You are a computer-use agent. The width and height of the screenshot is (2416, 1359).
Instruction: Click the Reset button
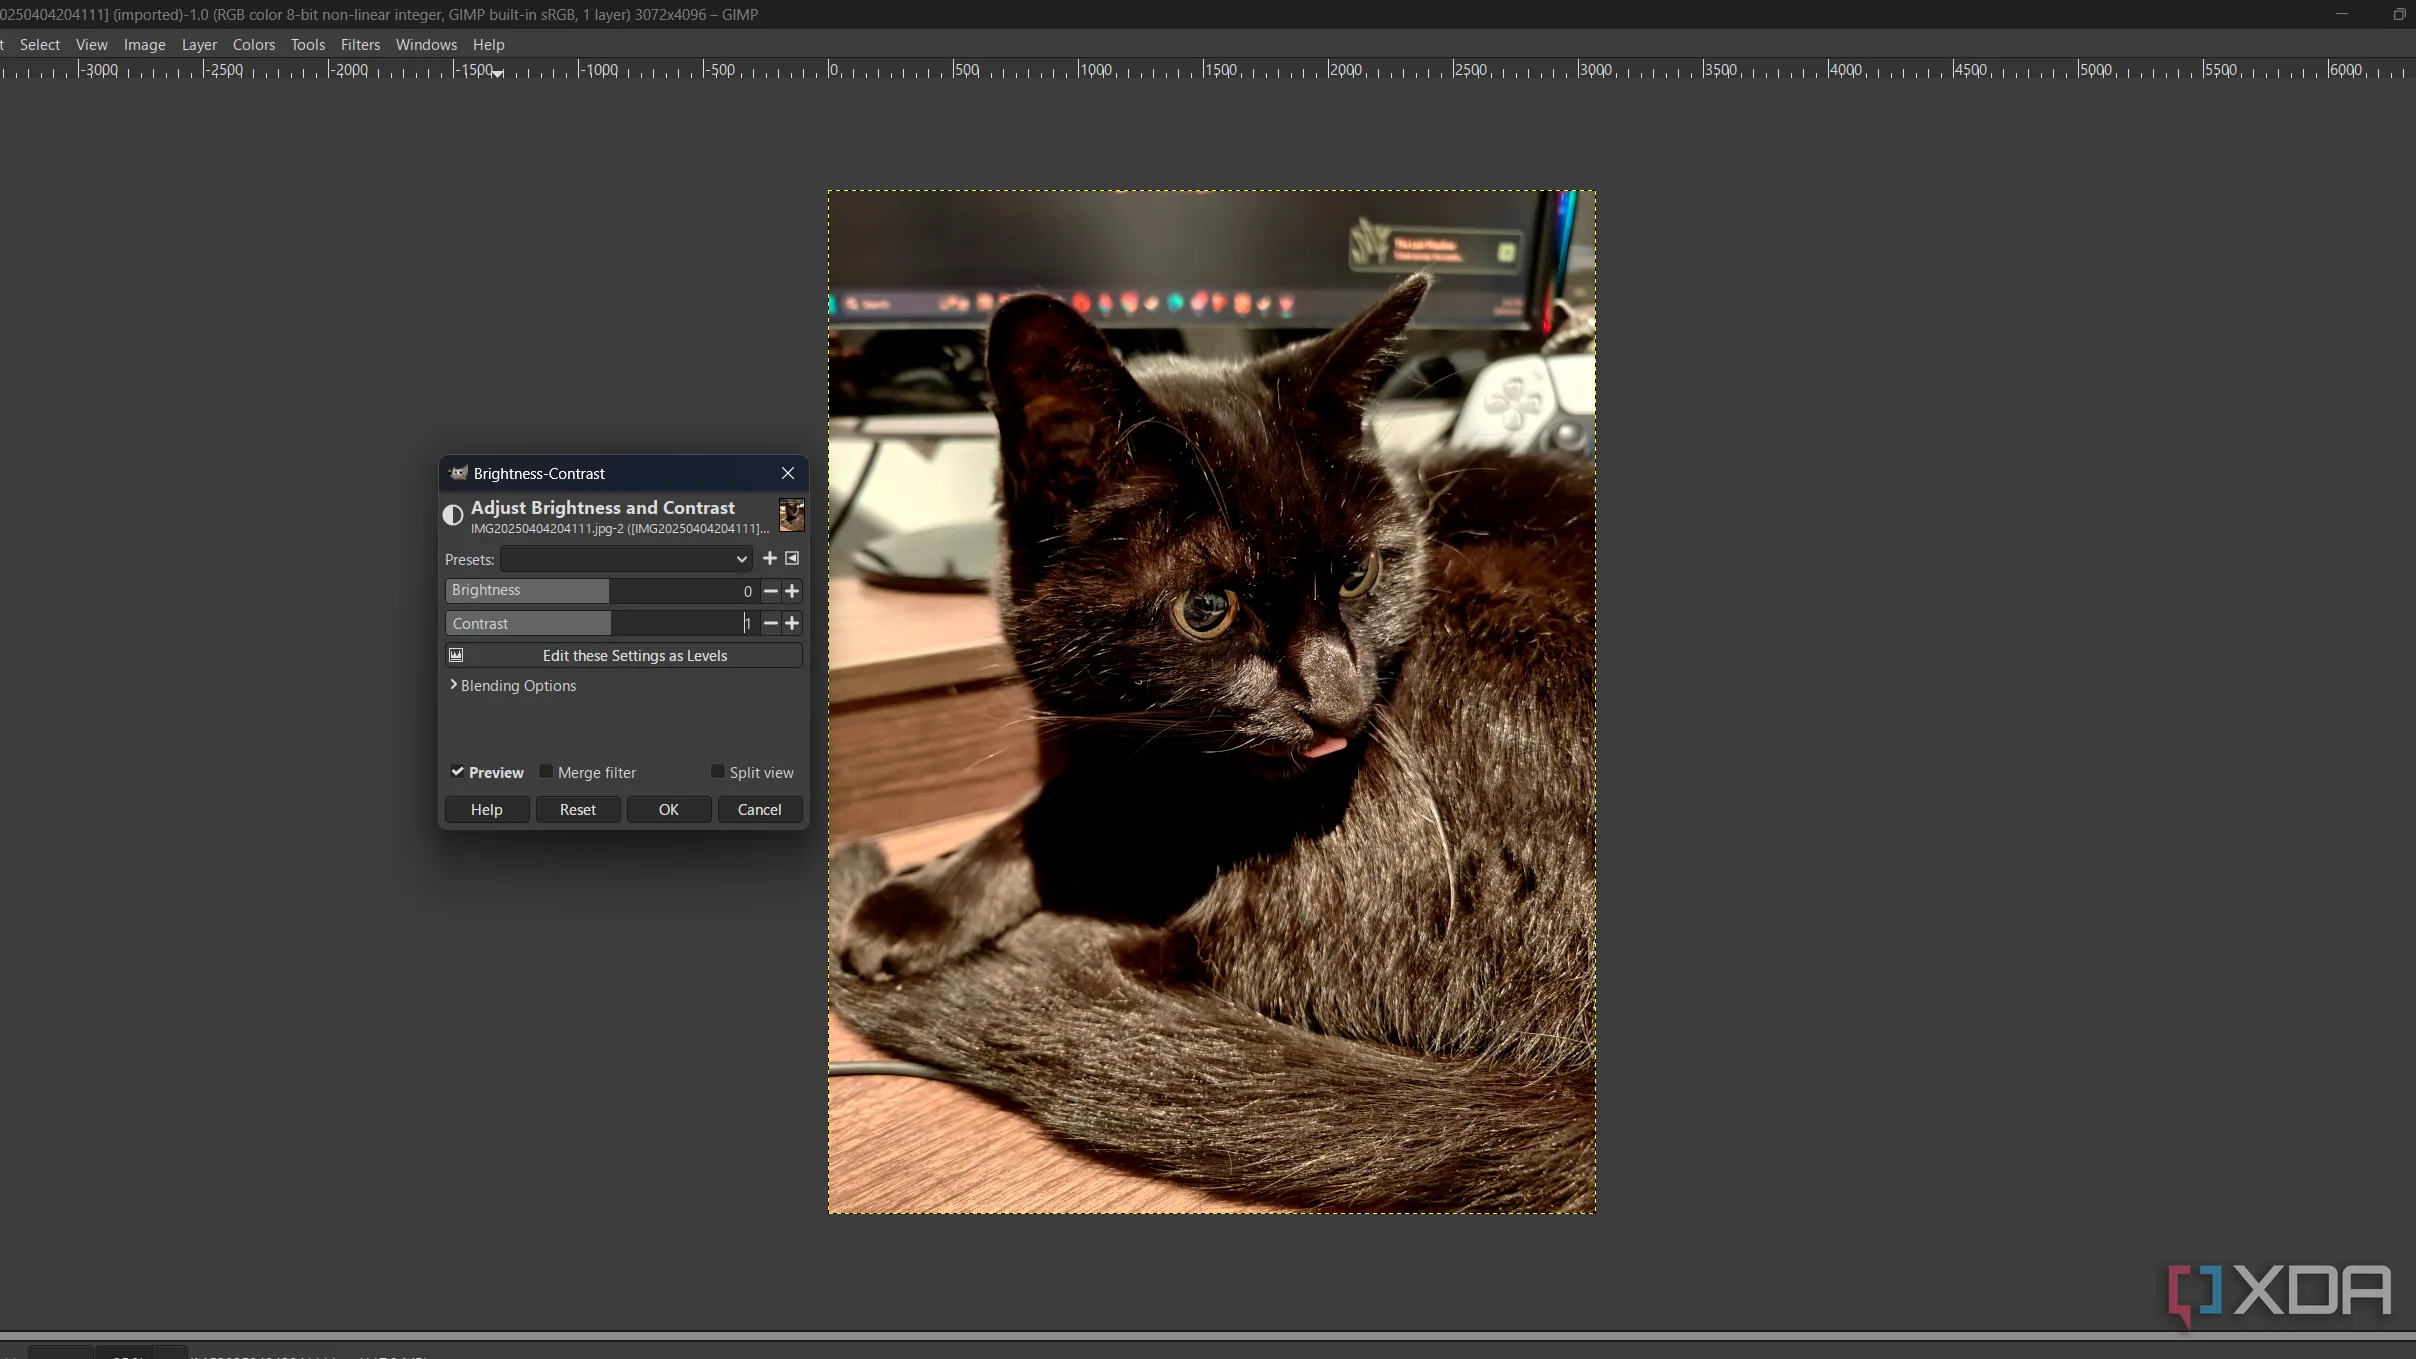(x=577, y=809)
